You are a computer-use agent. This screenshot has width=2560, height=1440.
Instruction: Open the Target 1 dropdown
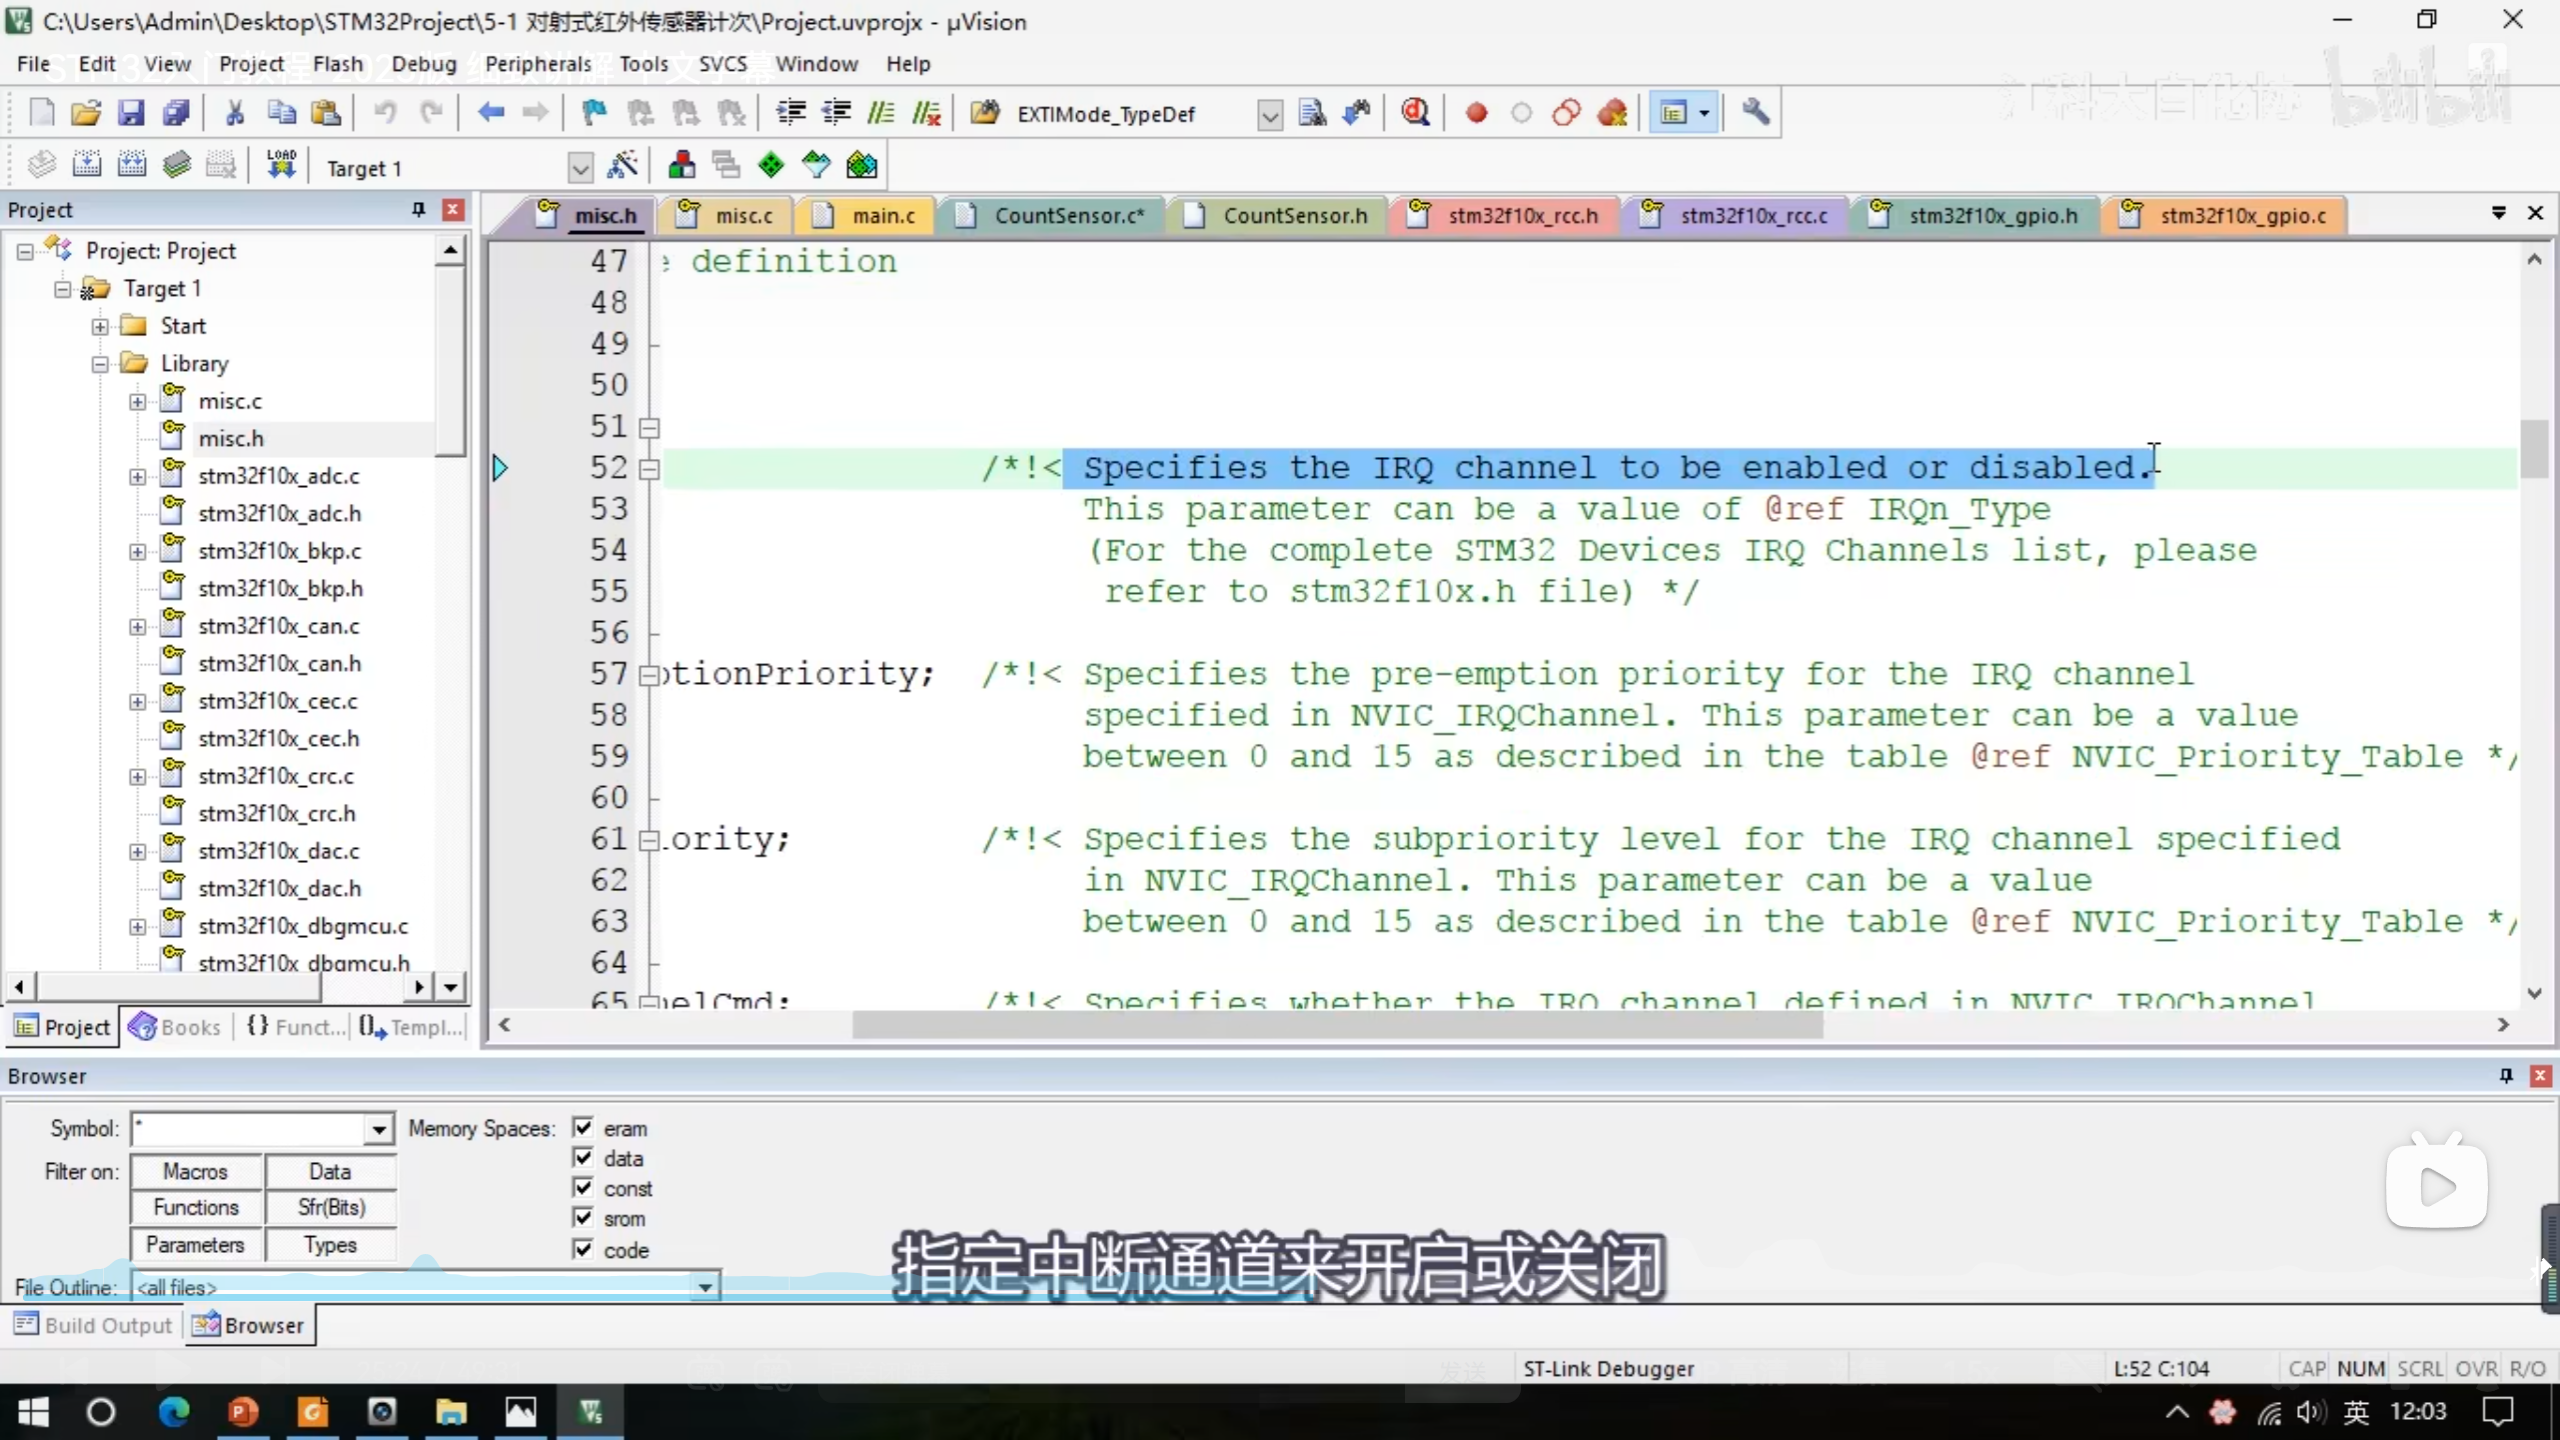(x=580, y=168)
